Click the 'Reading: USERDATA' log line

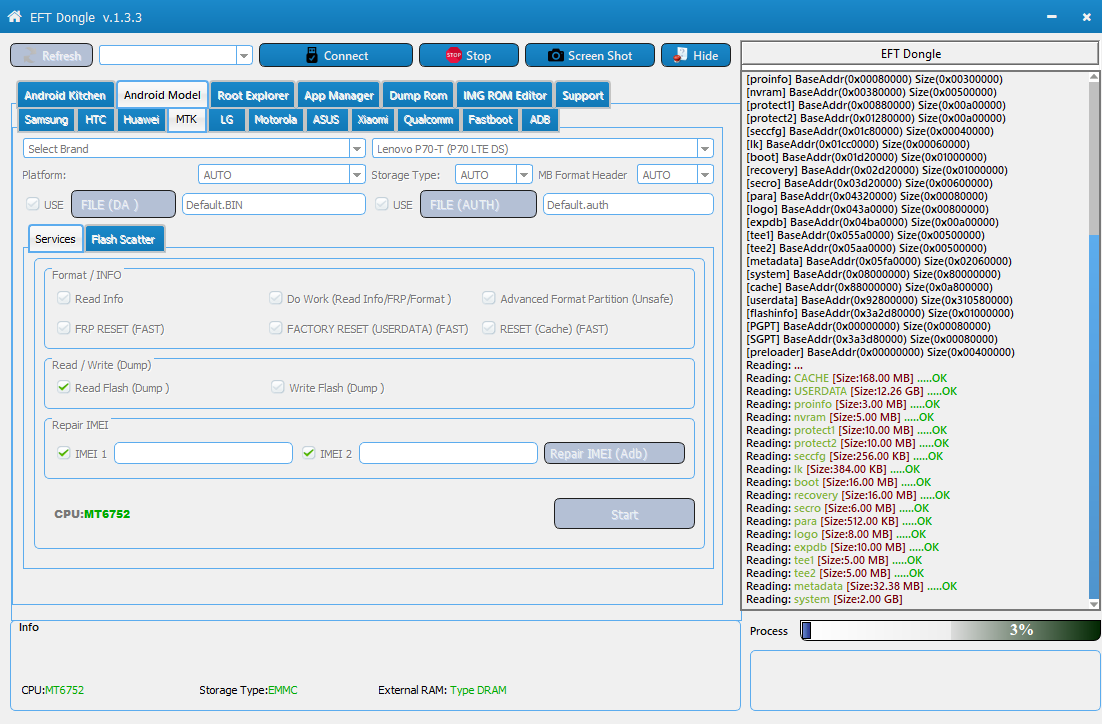tap(851, 391)
